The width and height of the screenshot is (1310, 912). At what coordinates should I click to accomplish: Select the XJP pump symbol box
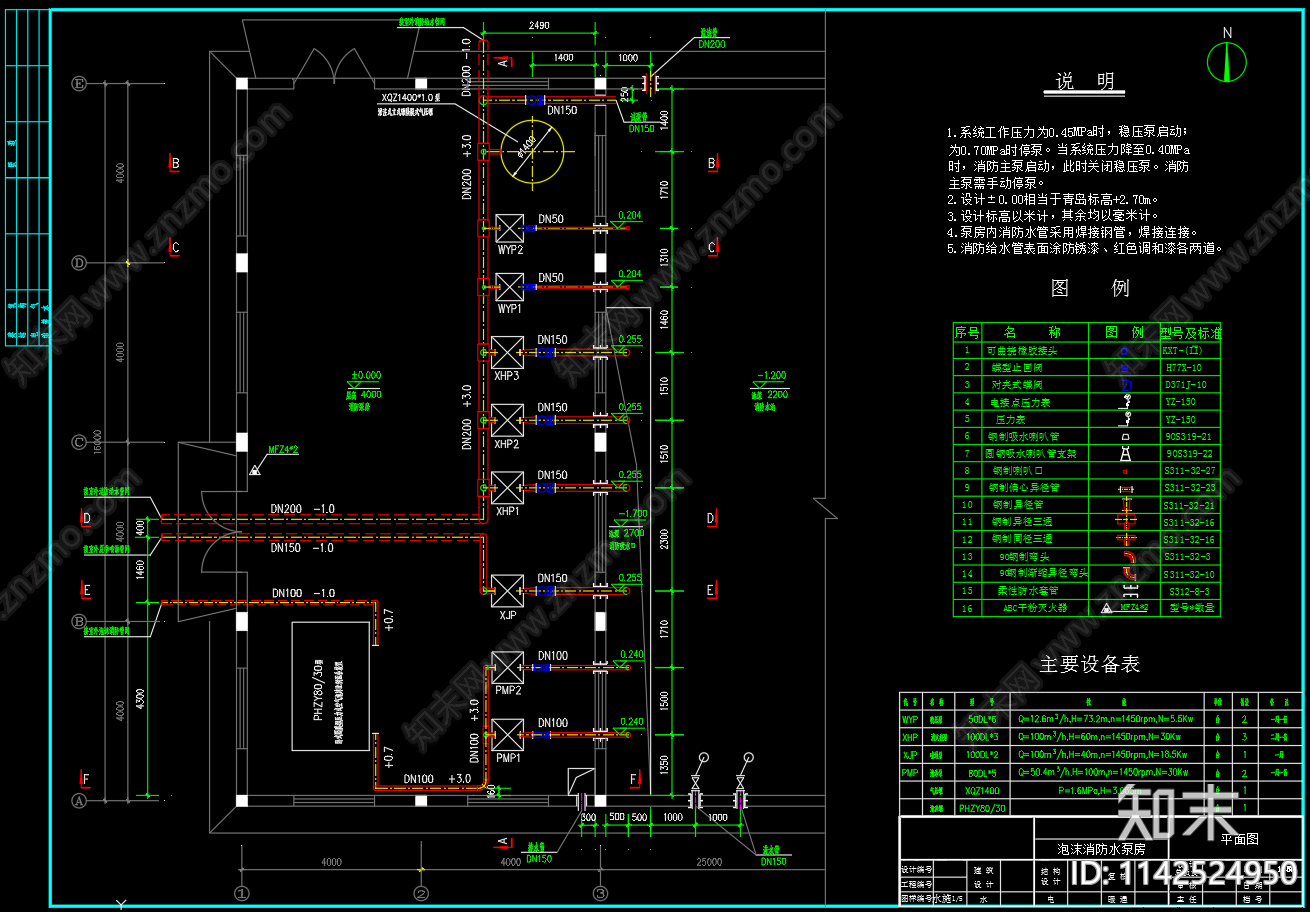coord(507,590)
